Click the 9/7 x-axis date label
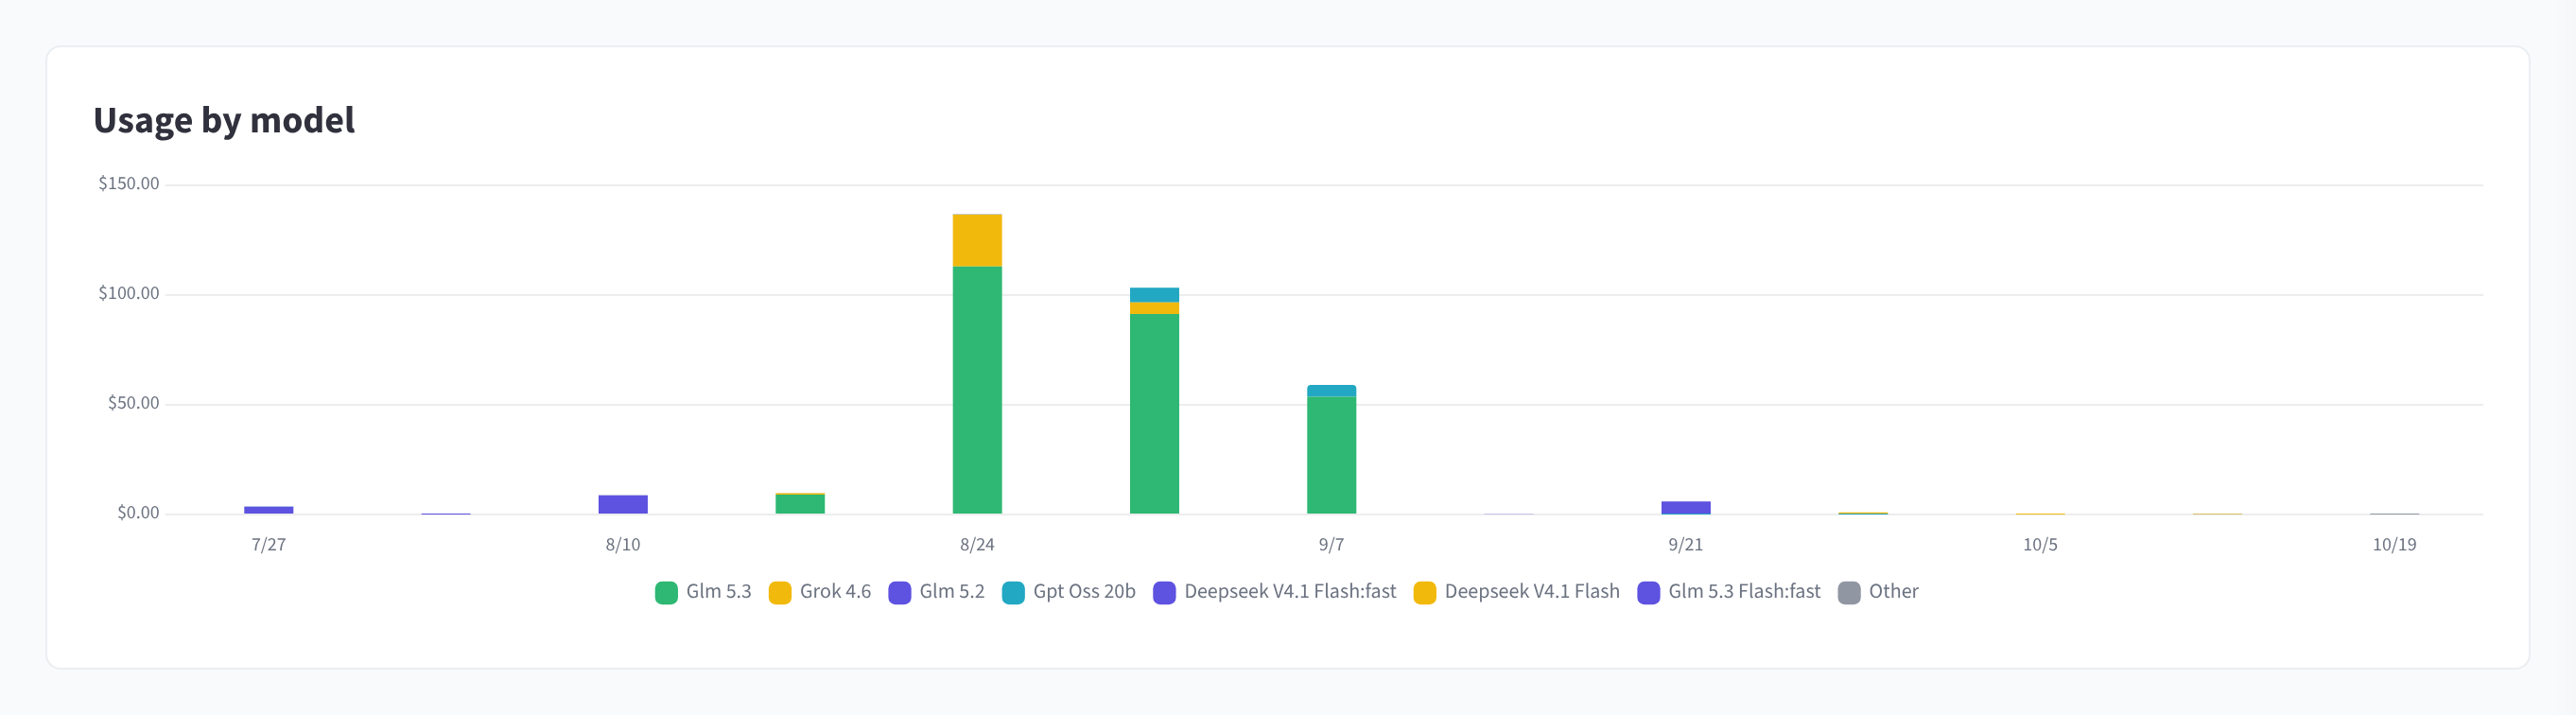The width and height of the screenshot is (2576, 715). point(1331,545)
